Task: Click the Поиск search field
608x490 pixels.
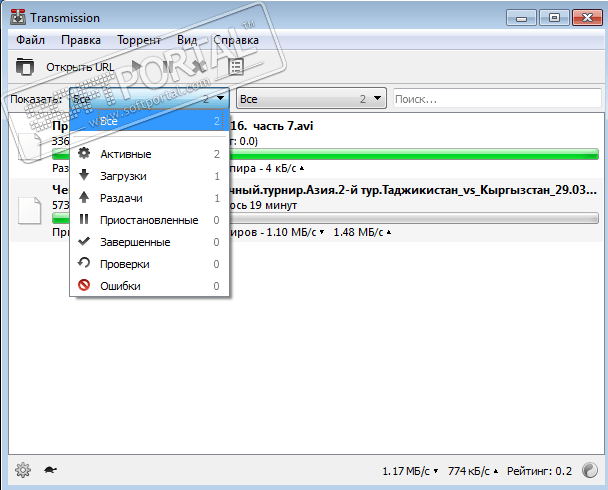Action: click(497, 98)
